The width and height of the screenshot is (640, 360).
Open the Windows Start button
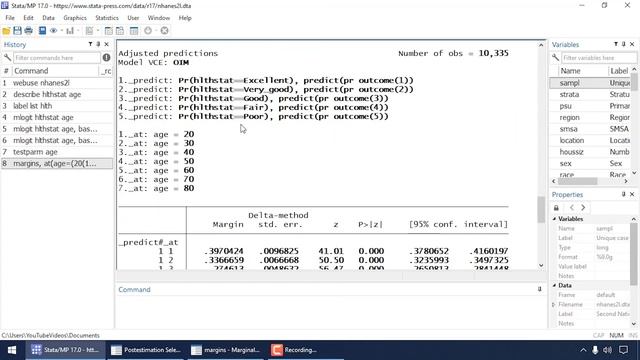(x=12, y=350)
